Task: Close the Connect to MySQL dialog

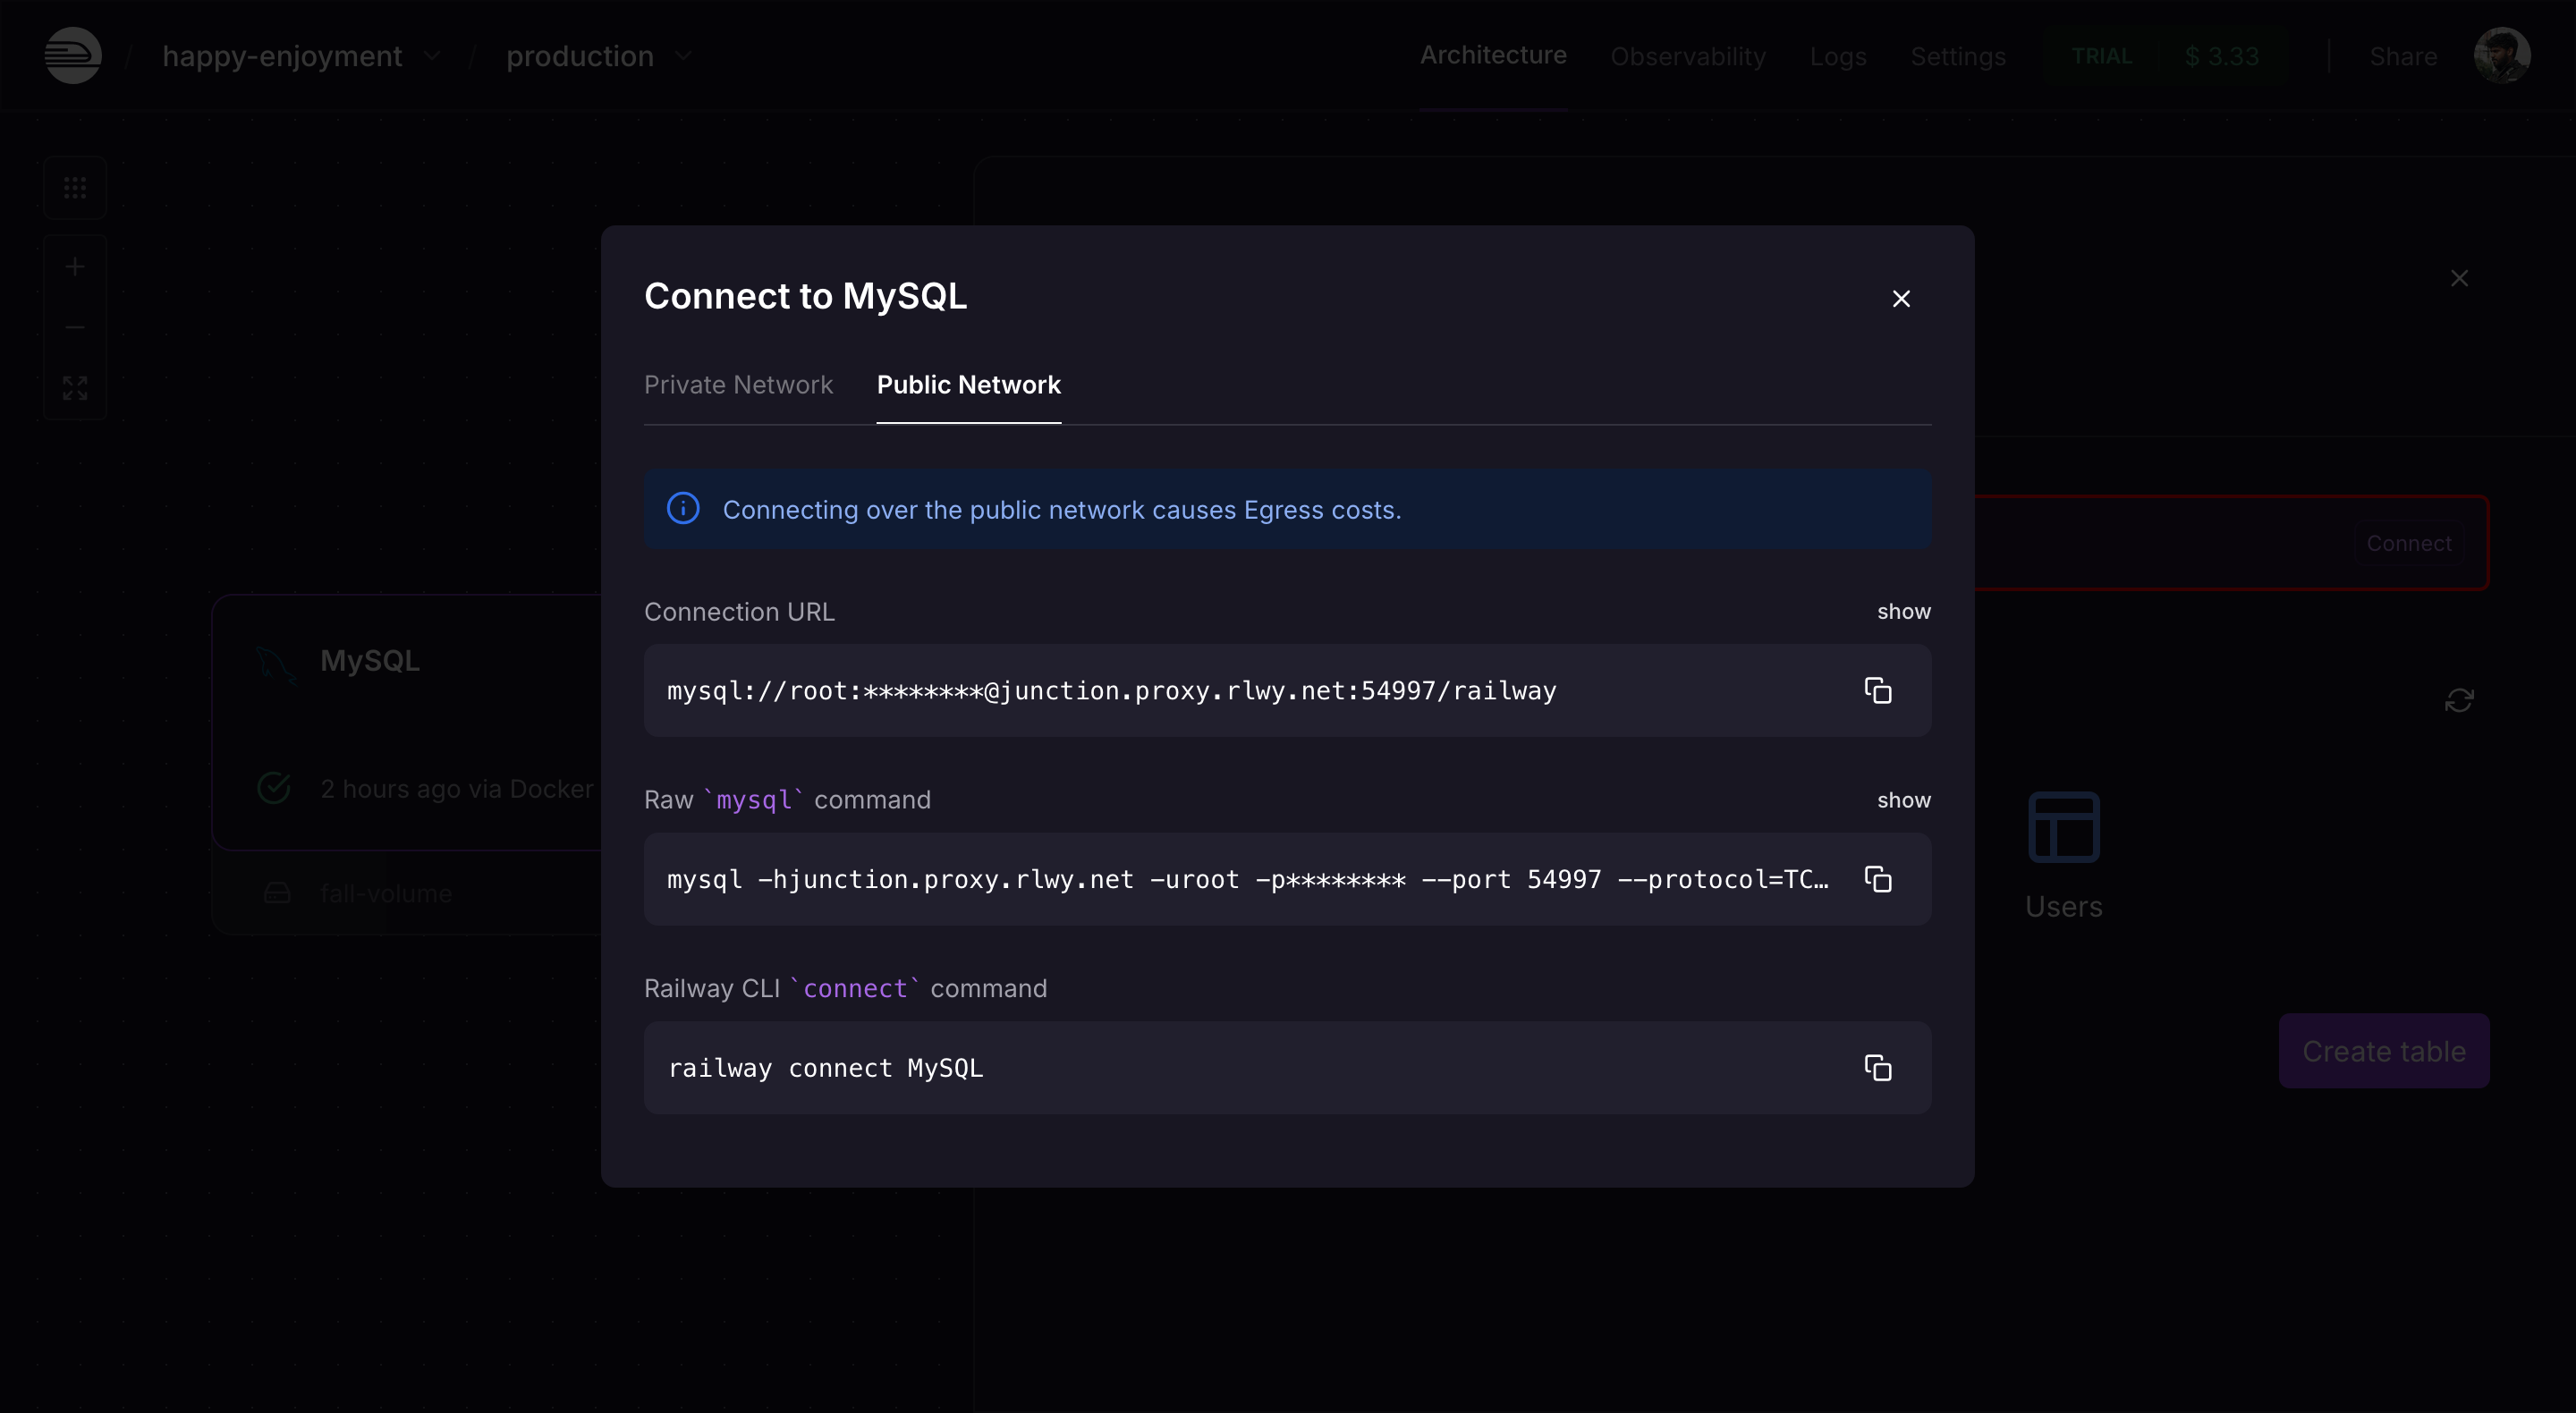Action: (x=1901, y=299)
